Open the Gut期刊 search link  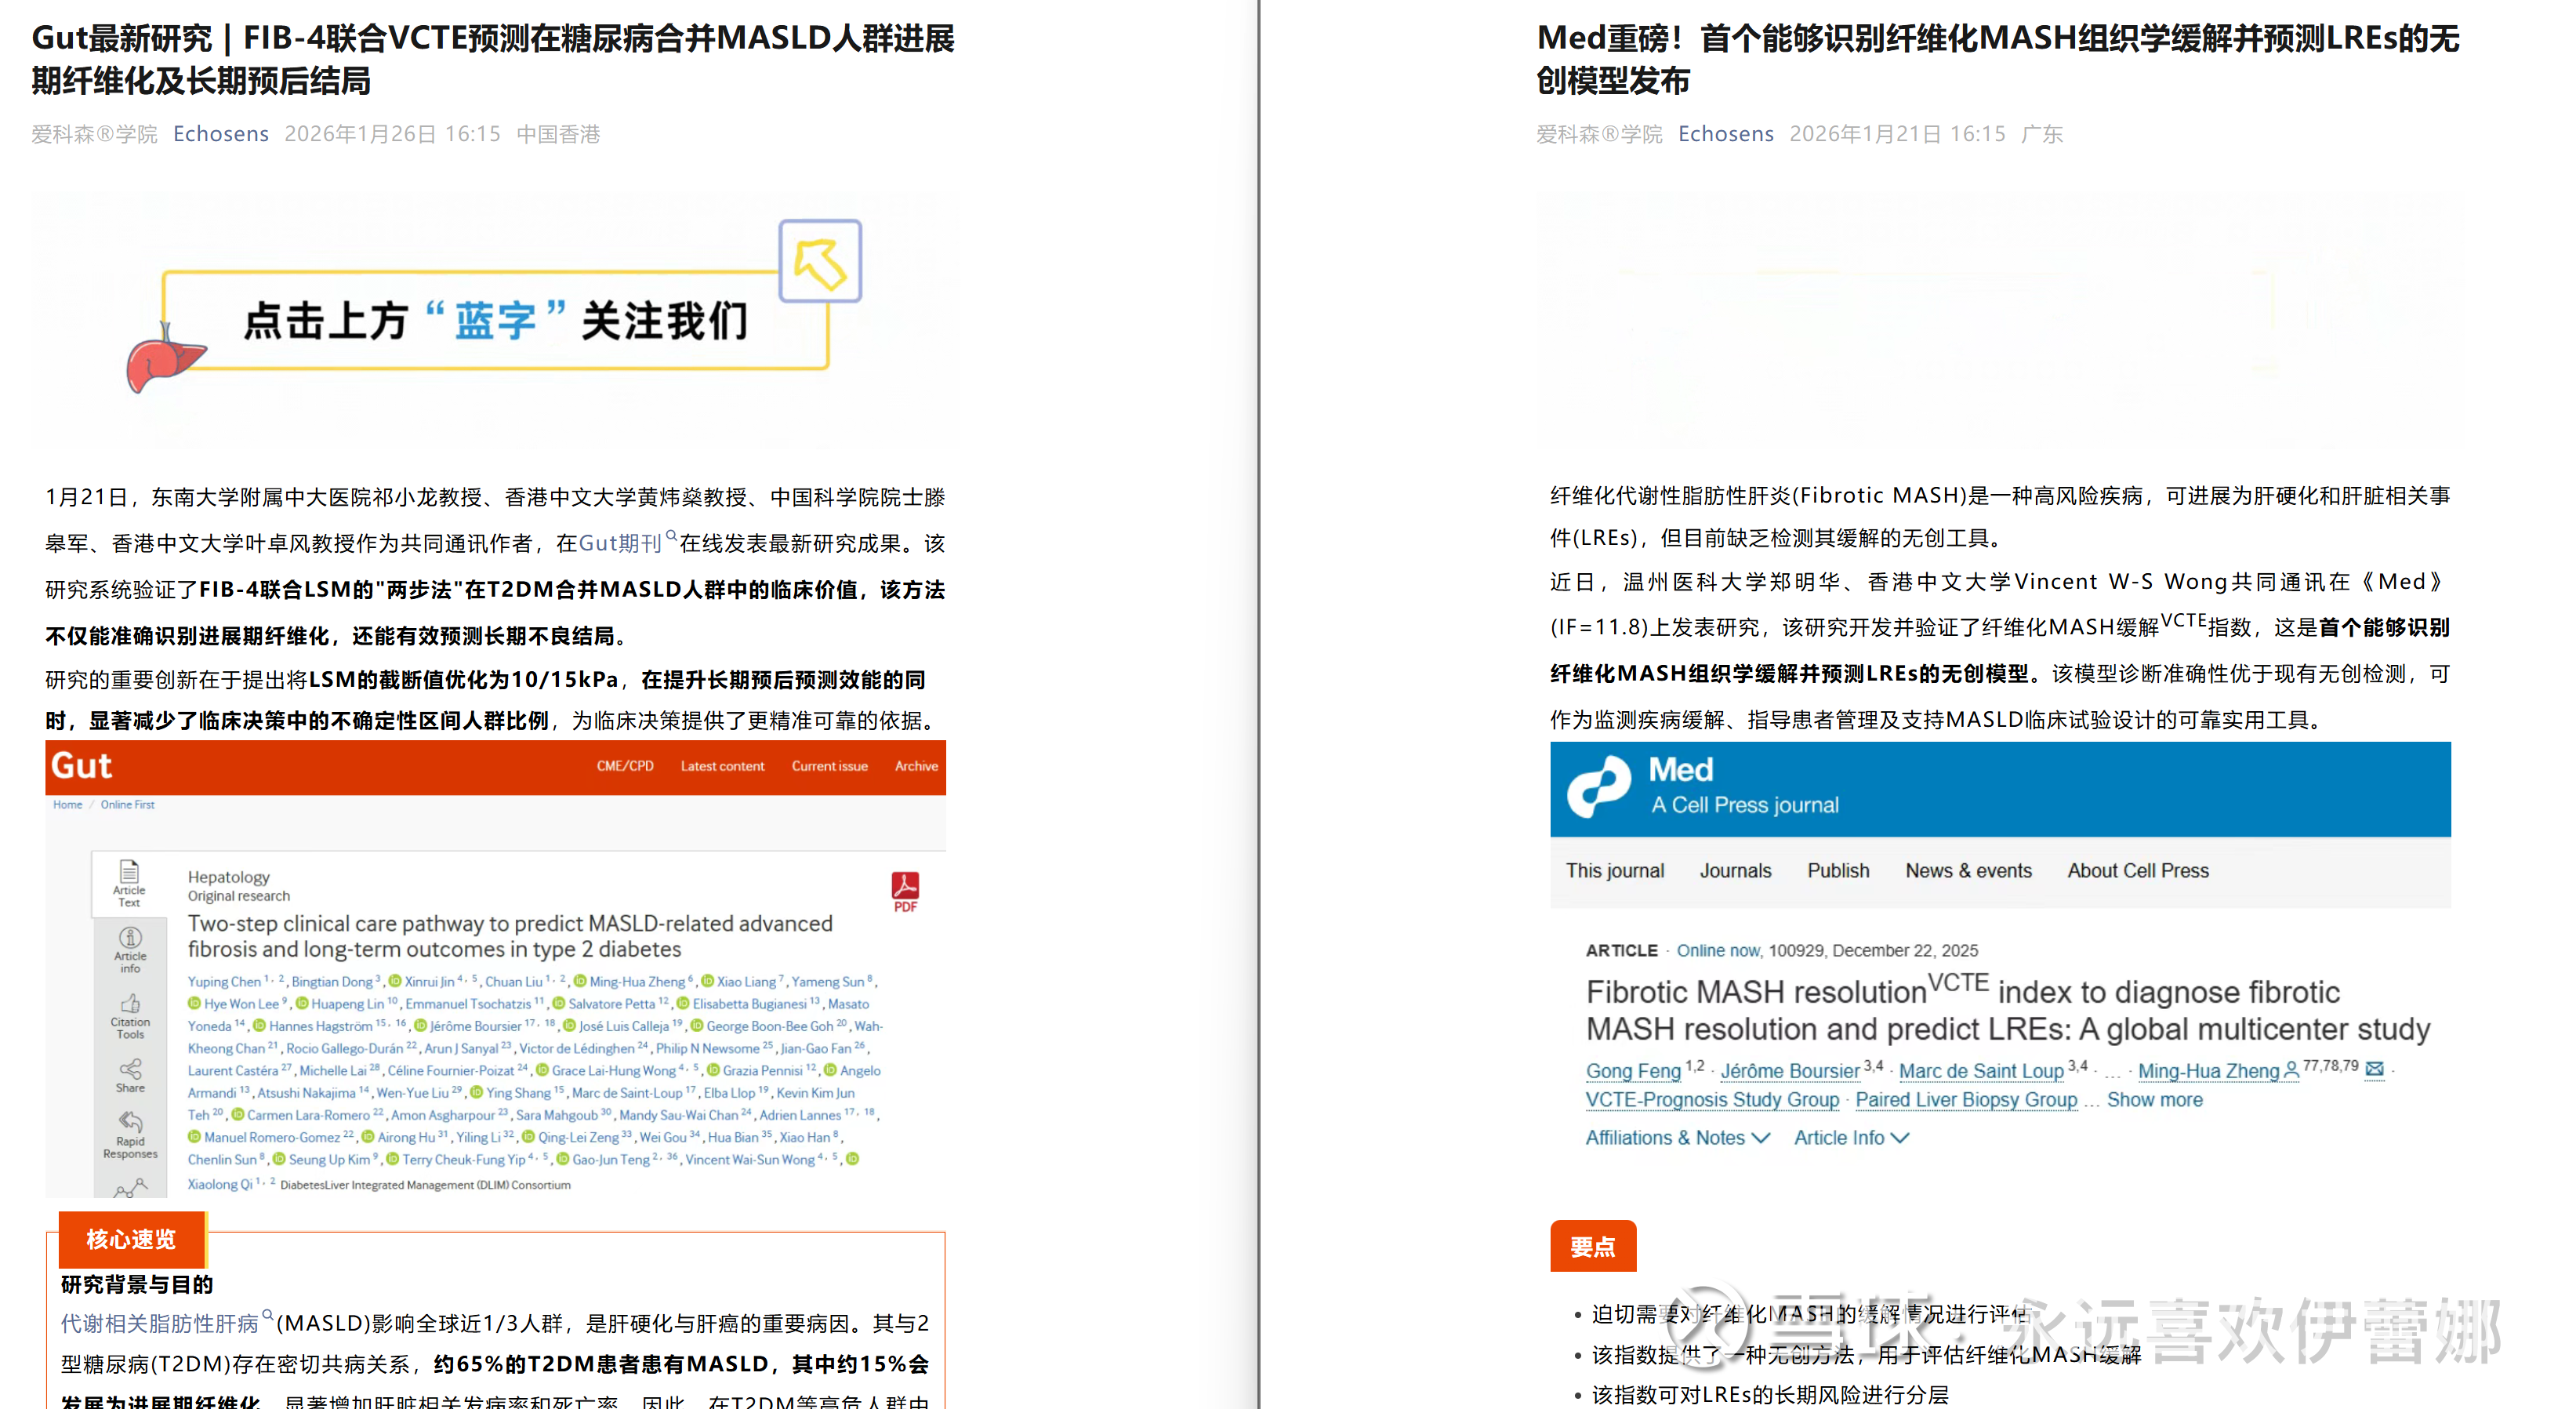620,543
